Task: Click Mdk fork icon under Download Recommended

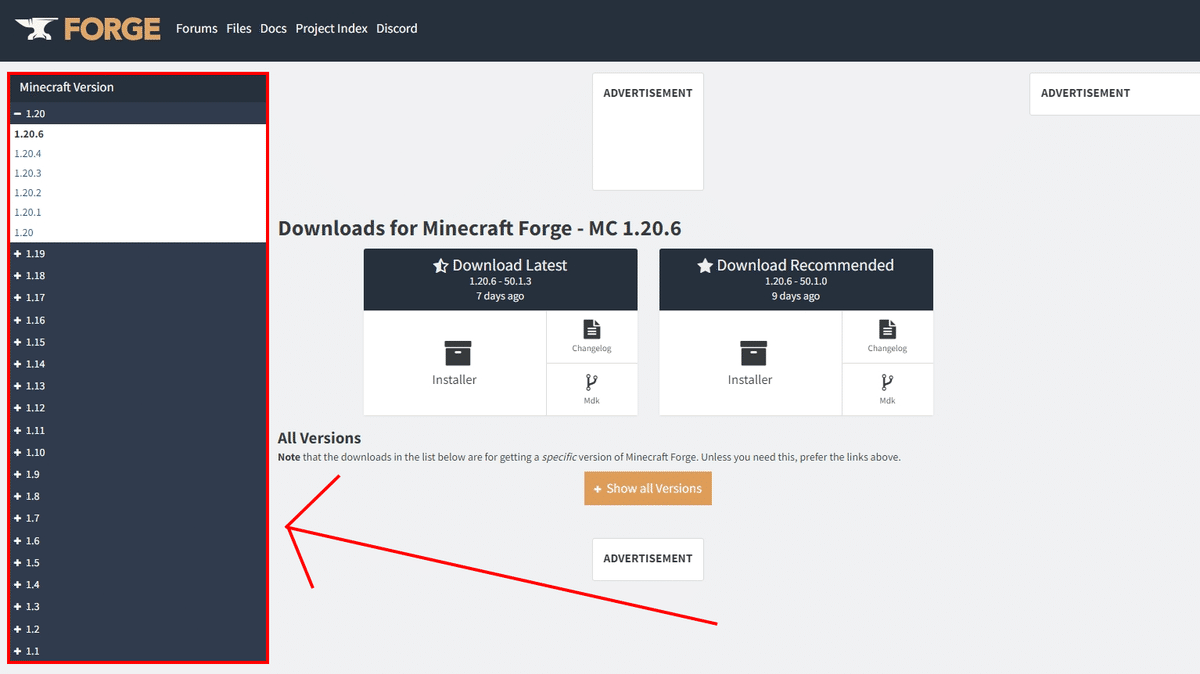Action: tap(887, 382)
